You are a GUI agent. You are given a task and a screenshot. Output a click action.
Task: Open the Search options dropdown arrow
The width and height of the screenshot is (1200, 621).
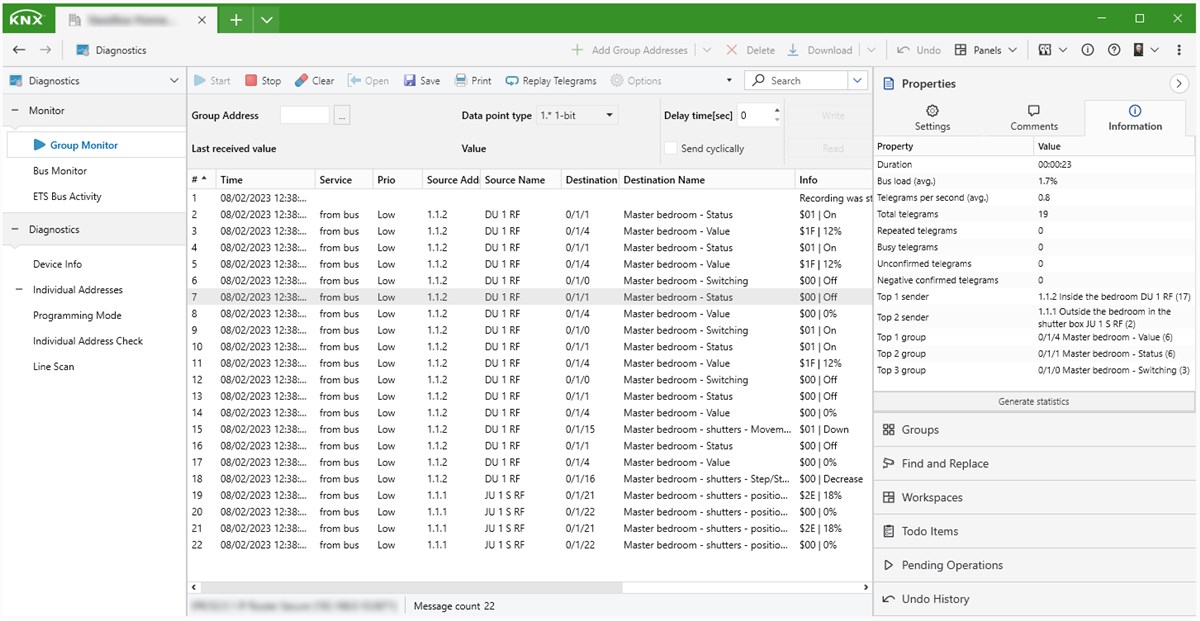pyautogui.click(x=858, y=80)
